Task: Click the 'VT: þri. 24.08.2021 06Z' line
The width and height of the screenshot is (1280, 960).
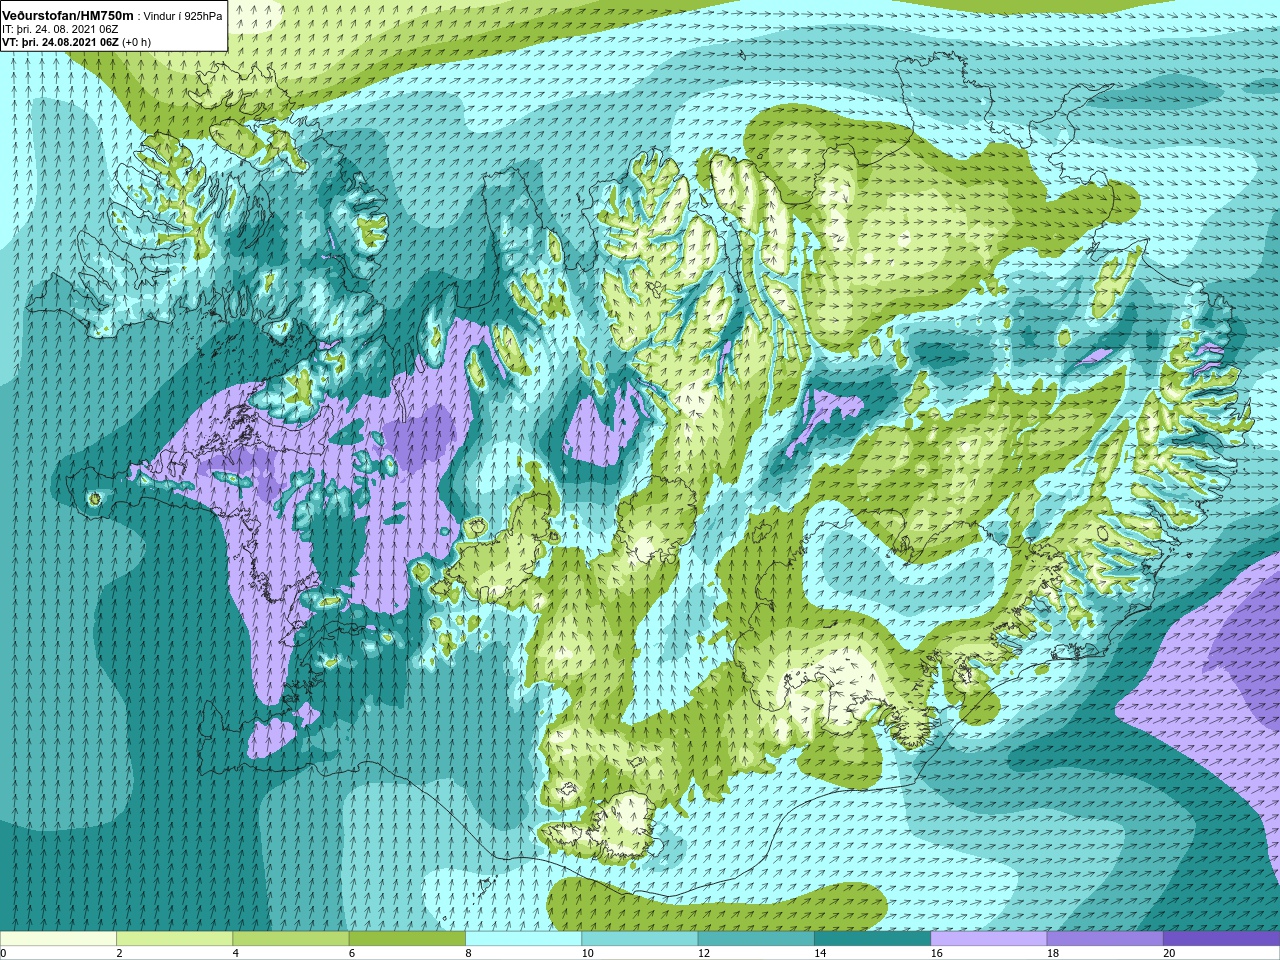Action: pyautogui.click(x=61, y=42)
